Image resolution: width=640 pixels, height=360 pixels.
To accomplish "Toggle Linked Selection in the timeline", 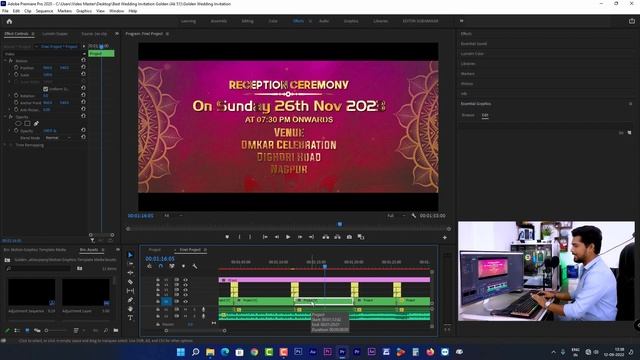I will (x=172, y=266).
